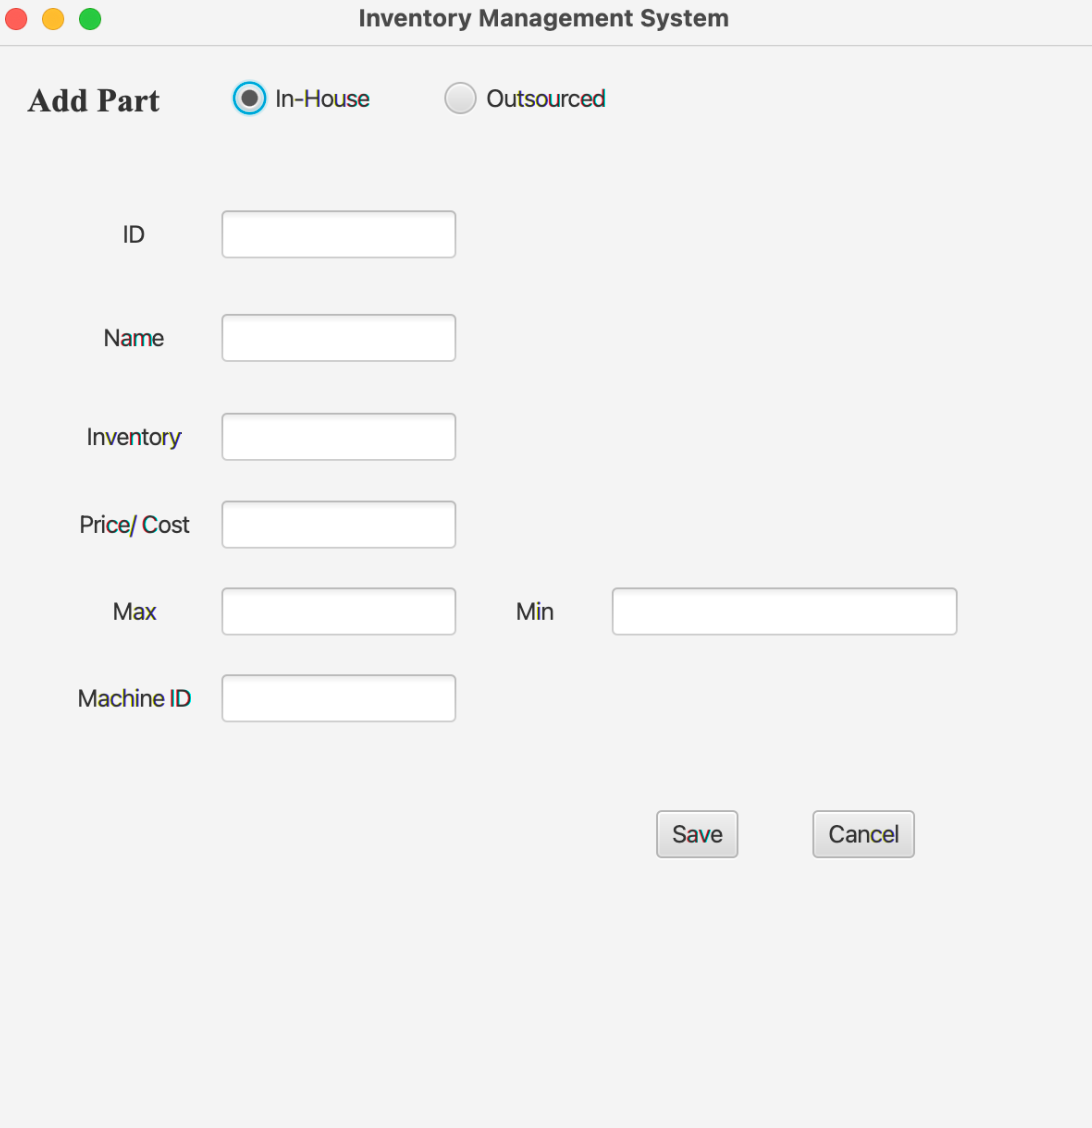The width and height of the screenshot is (1092, 1128).
Task: Focus the Price/ Cost input box
Action: coord(339,524)
